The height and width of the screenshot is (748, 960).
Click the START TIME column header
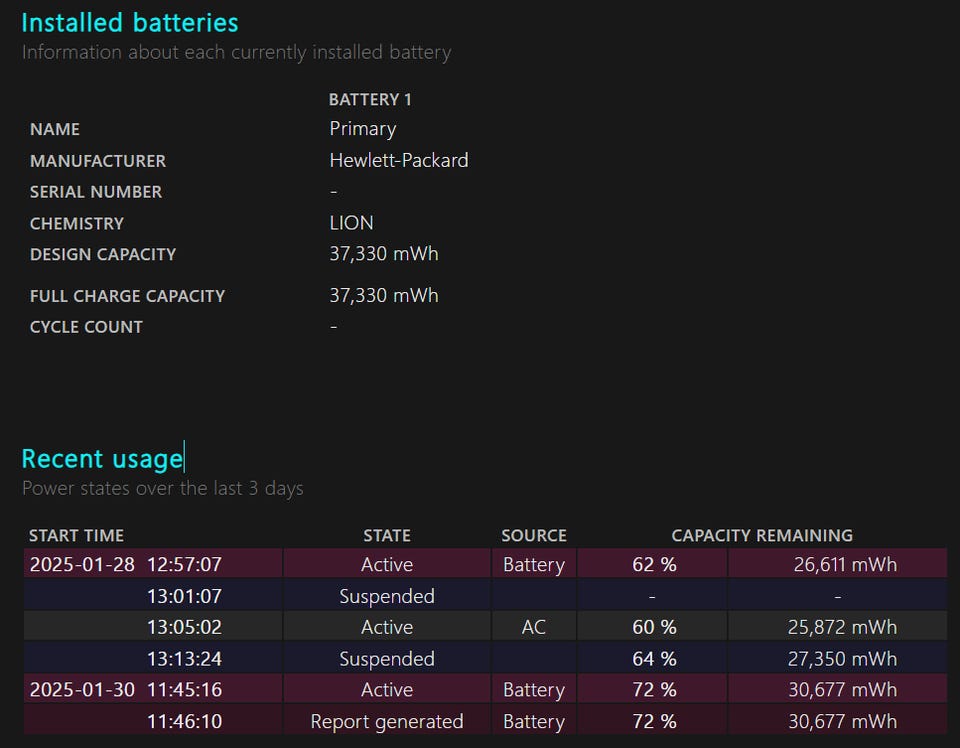pyautogui.click(x=76, y=535)
